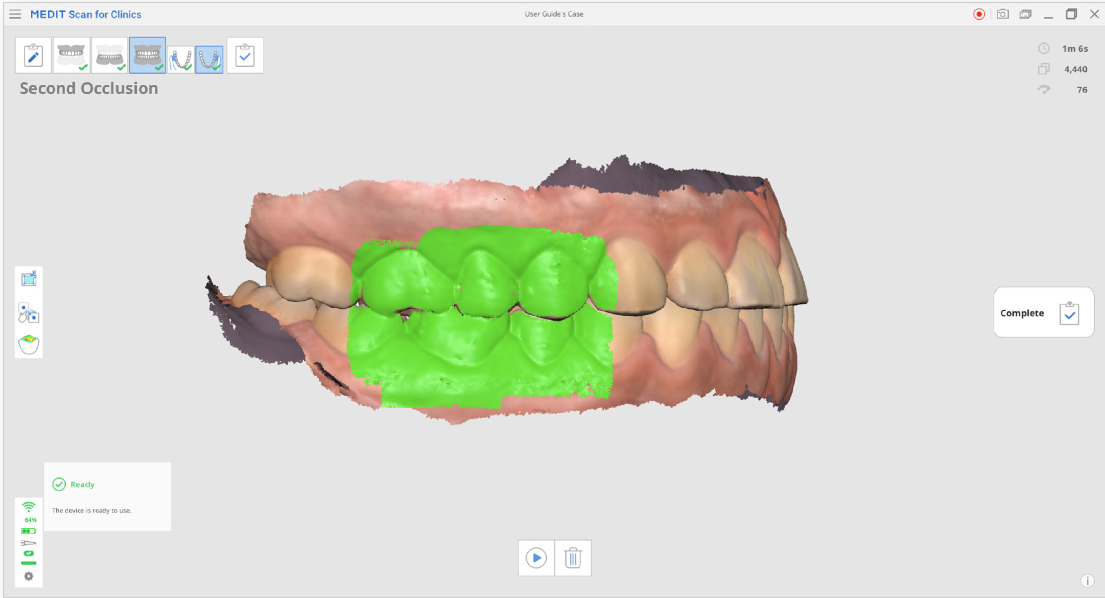Image resolution: width=1105 pixels, height=598 pixels.
Task: Delete scan data with the trash icon
Action: [x=573, y=558]
